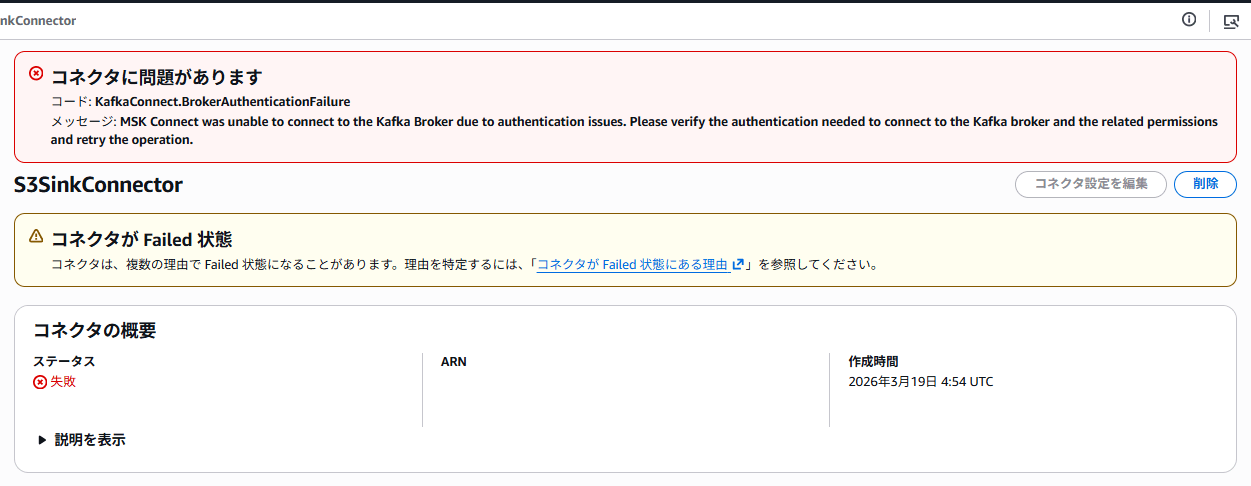The height and width of the screenshot is (486, 1251).
Task: Click the external link icon beside the Failed reason link
Action: pos(738,265)
